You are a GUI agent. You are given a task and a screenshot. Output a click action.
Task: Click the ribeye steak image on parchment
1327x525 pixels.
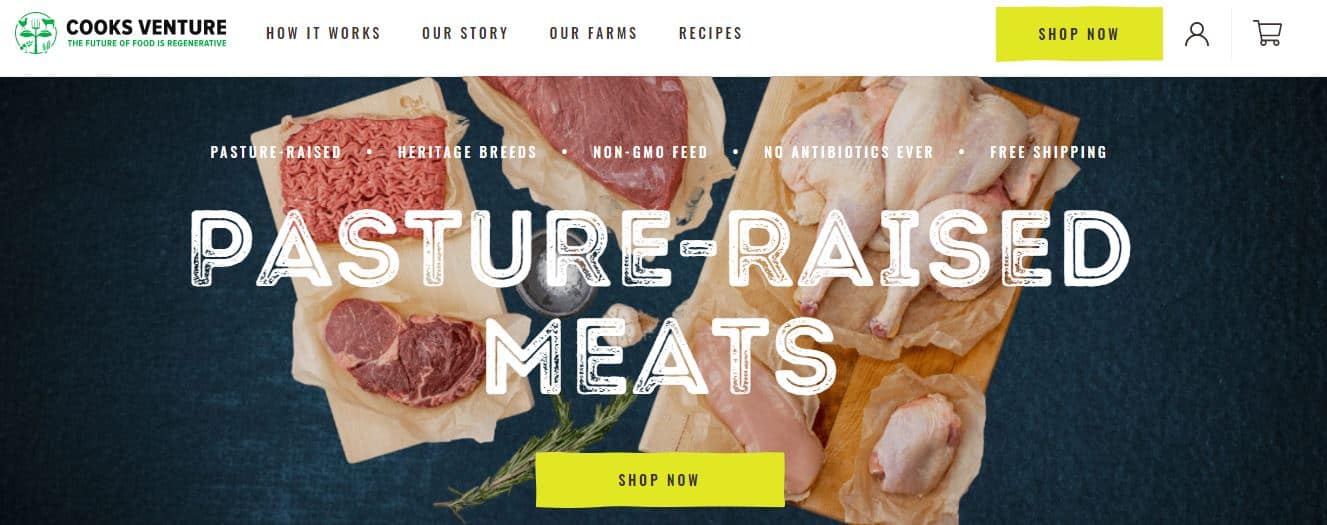click(404, 350)
